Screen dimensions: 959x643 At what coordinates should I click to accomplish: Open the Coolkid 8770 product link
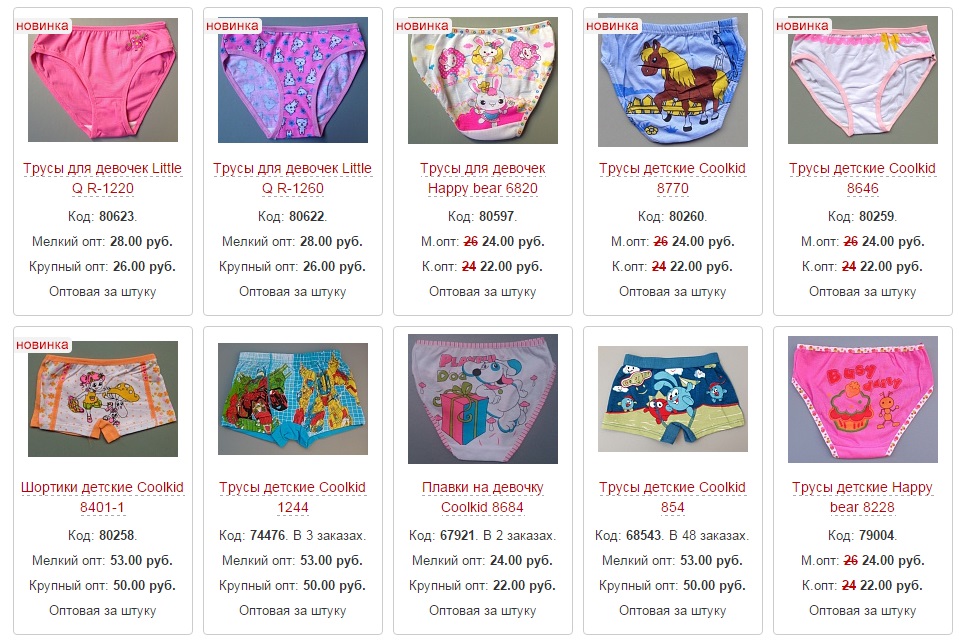click(x=672, y=178)
